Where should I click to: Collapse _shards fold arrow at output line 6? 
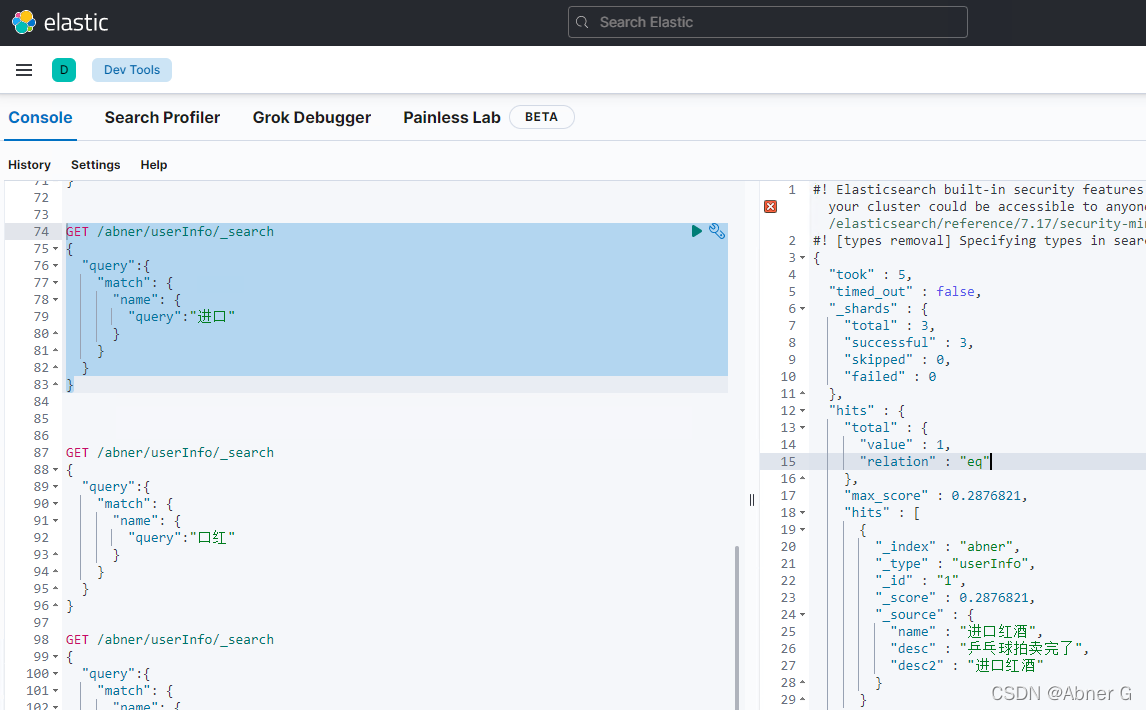coord(802,309)
